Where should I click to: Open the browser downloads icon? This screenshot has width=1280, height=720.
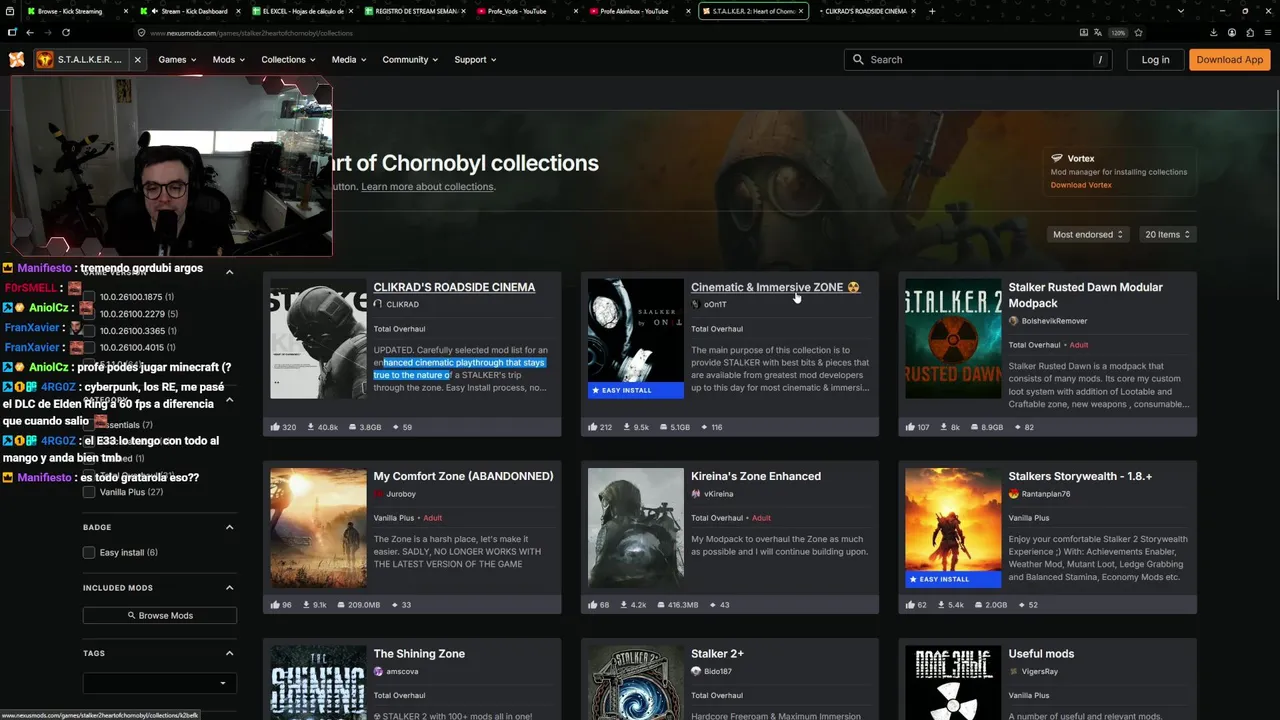(x=1213, y=32)
